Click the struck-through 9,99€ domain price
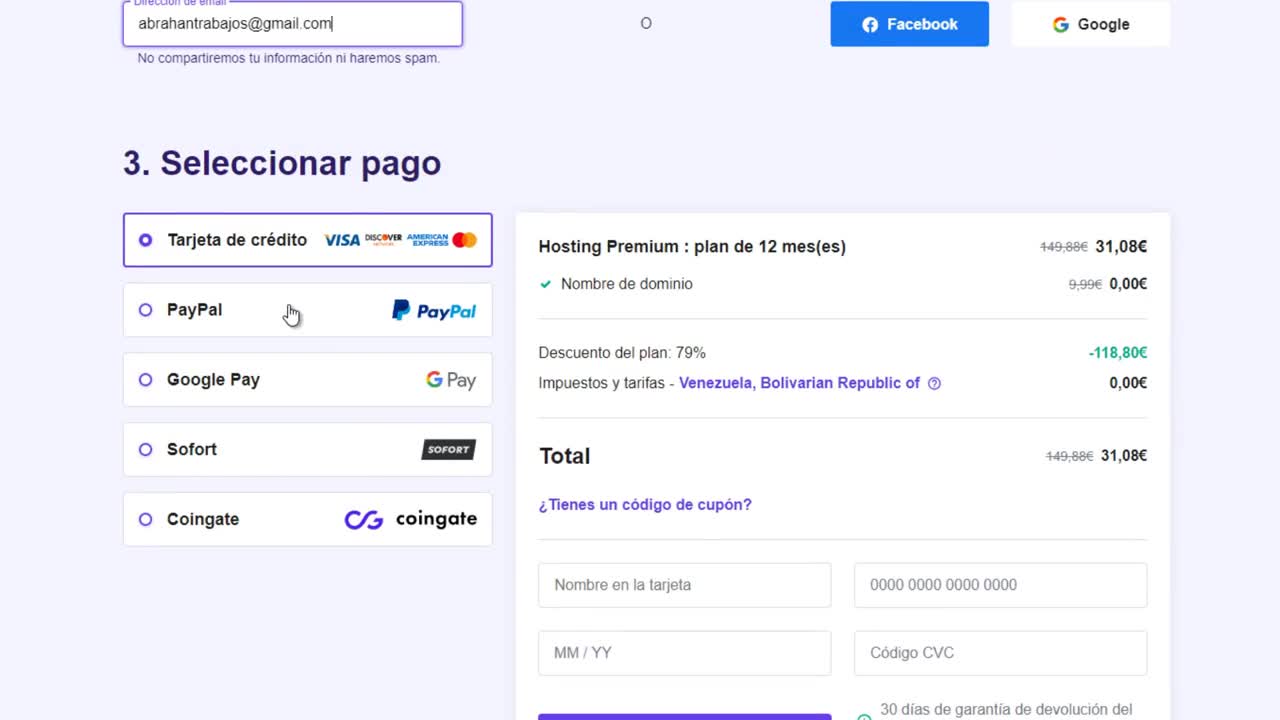Viewport: 1280px width, 720px height. click(x=1085, y=284)
